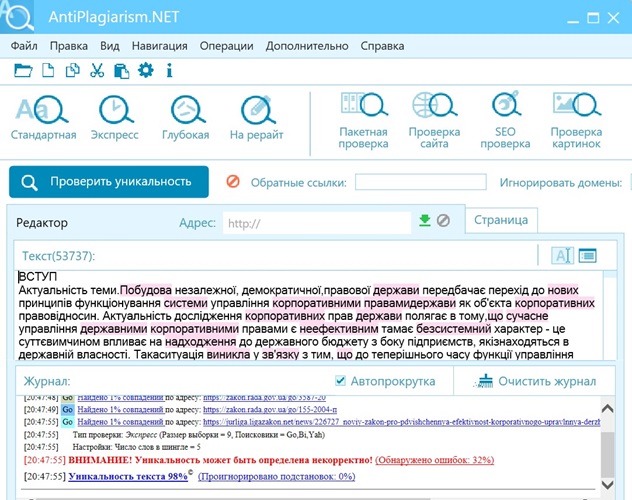Image resolution: width=632 pixels, height=500 pixels.
Task: Launch the На рерайт check
Action: coord(256,118)
